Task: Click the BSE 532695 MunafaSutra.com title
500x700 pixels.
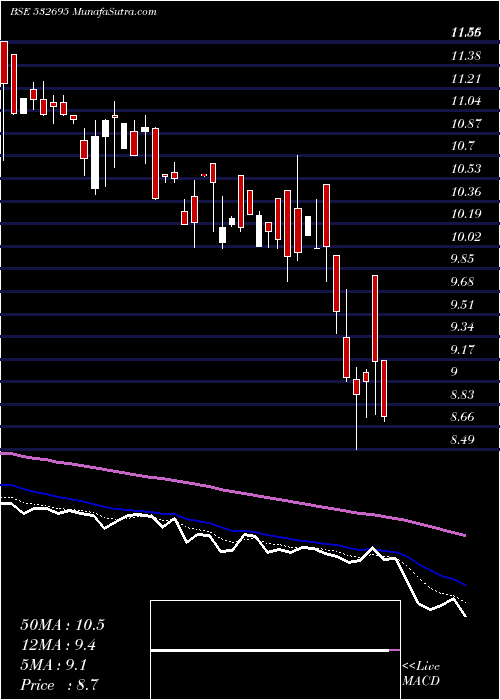Action: (83, 12)
